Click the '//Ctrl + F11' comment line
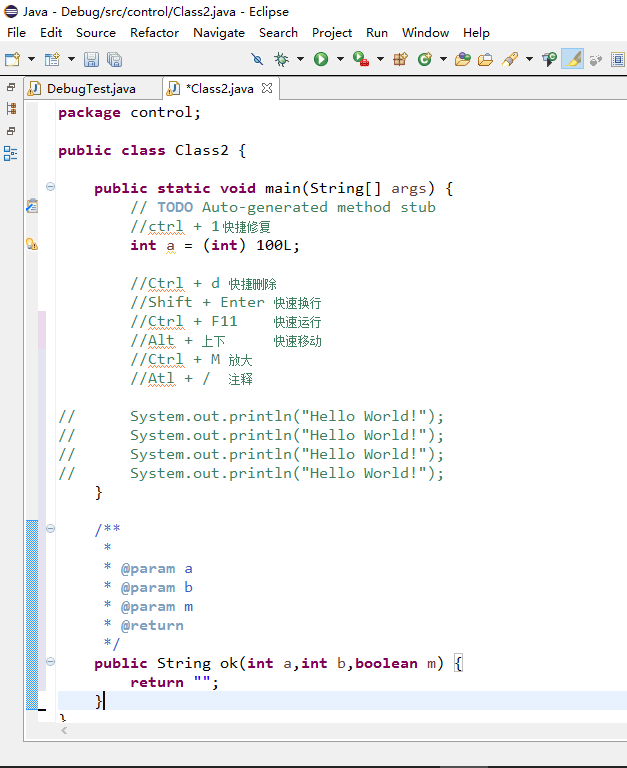Screen dimensions: 627x768 [x=226, y=322]
